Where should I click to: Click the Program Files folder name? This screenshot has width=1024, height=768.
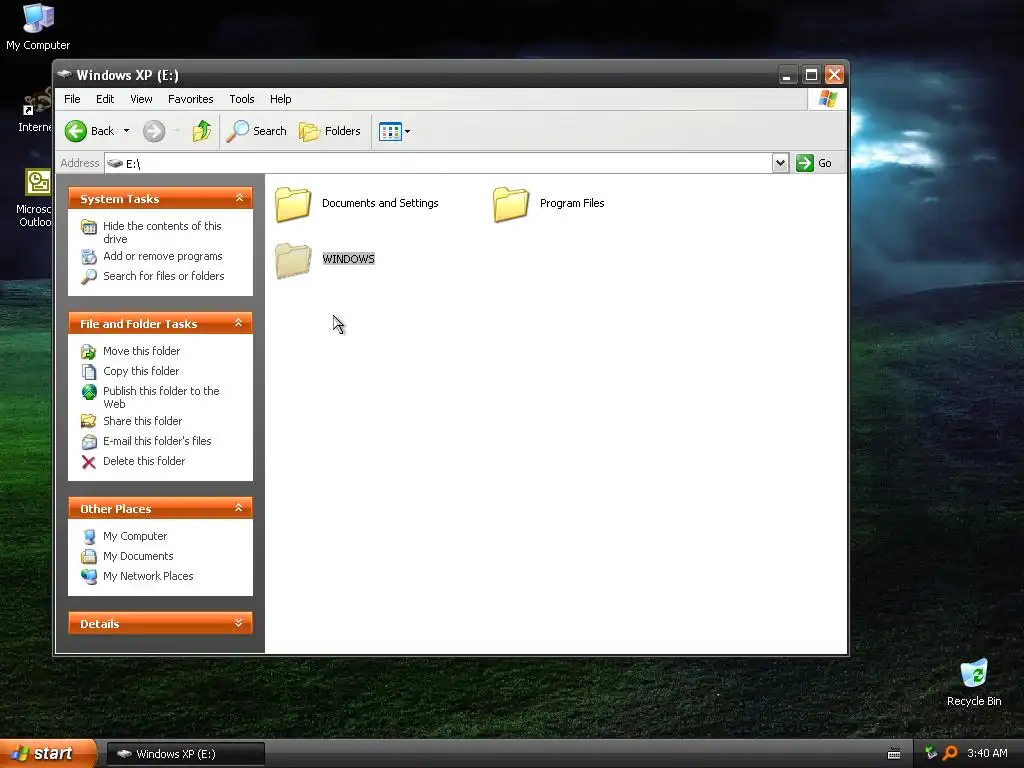(x=572, y=203)
